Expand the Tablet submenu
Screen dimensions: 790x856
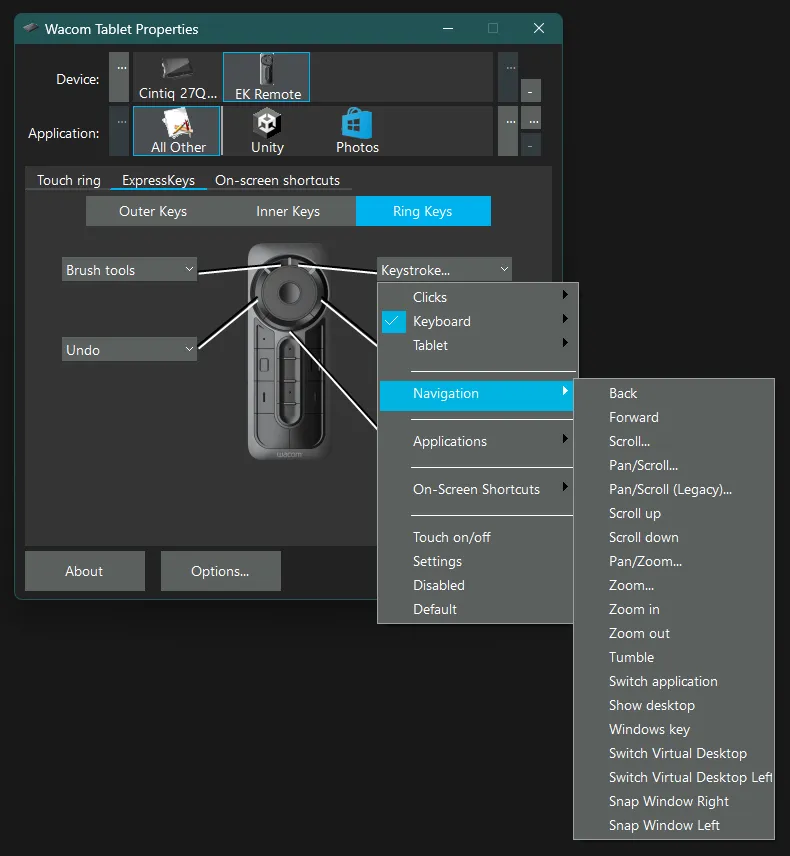(x=477, y=345)
